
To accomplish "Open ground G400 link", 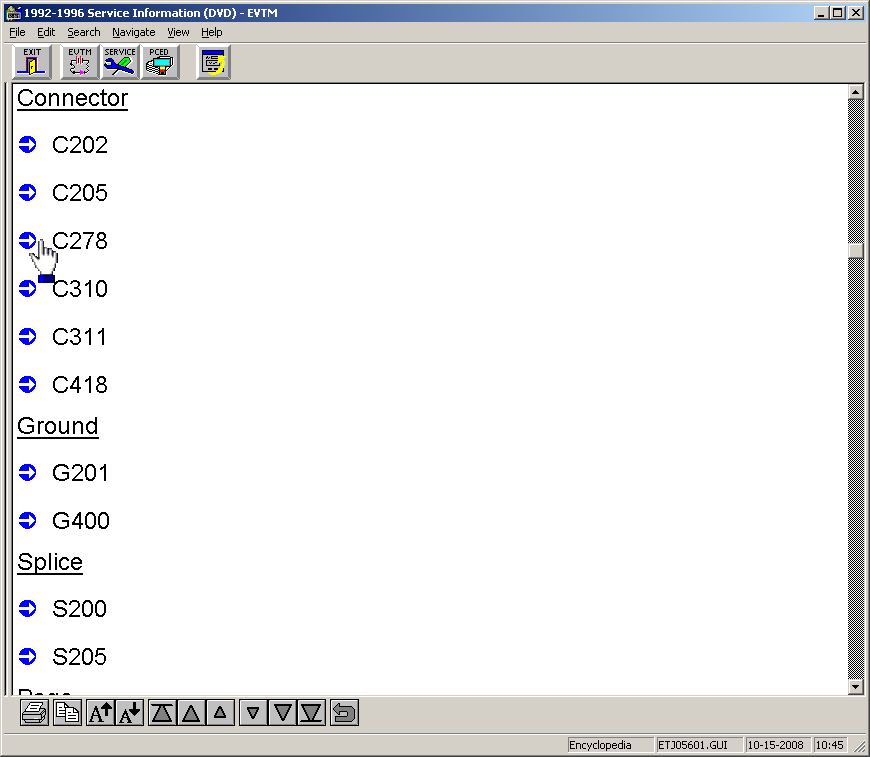I will 80,521.
